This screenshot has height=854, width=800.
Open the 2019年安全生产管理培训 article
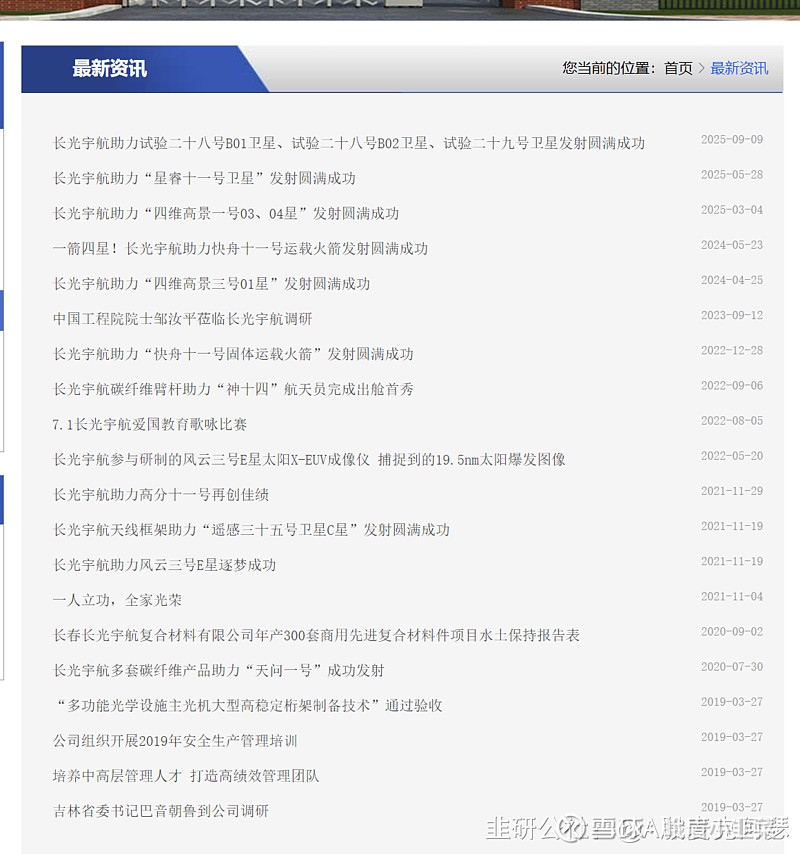(175, 740)
